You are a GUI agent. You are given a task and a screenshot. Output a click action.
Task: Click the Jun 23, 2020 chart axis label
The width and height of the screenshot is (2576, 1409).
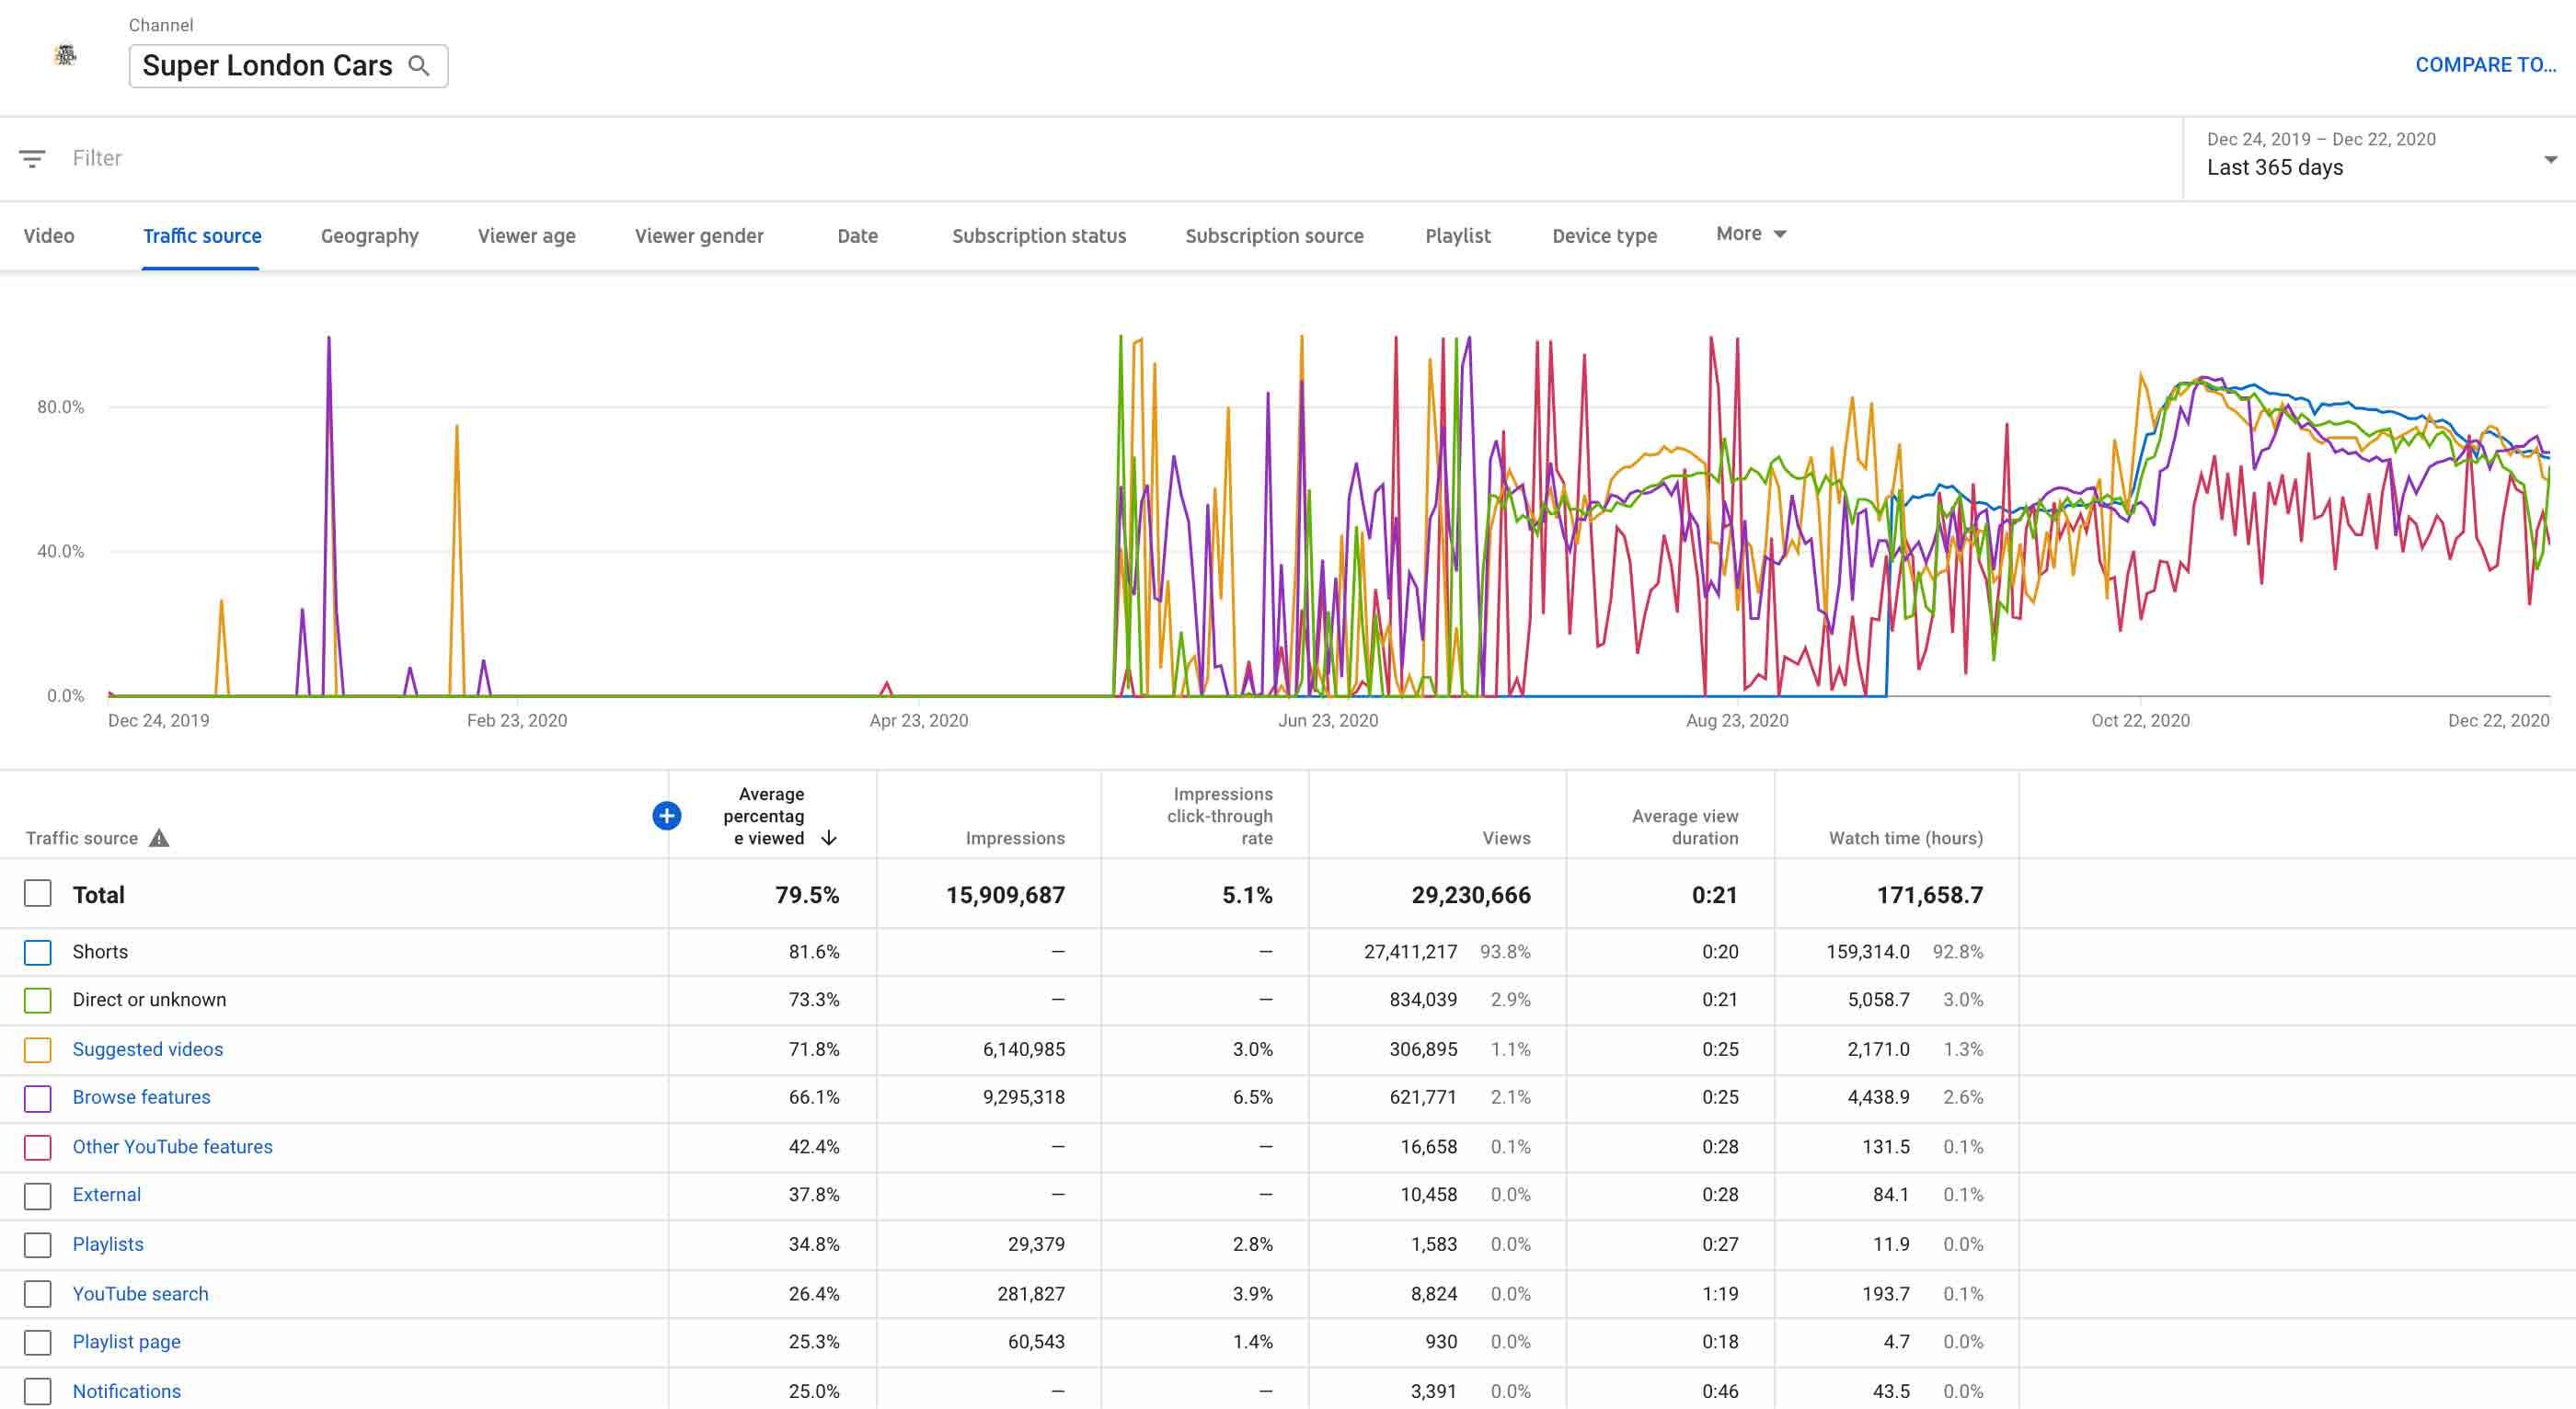tap(1327, 720)
